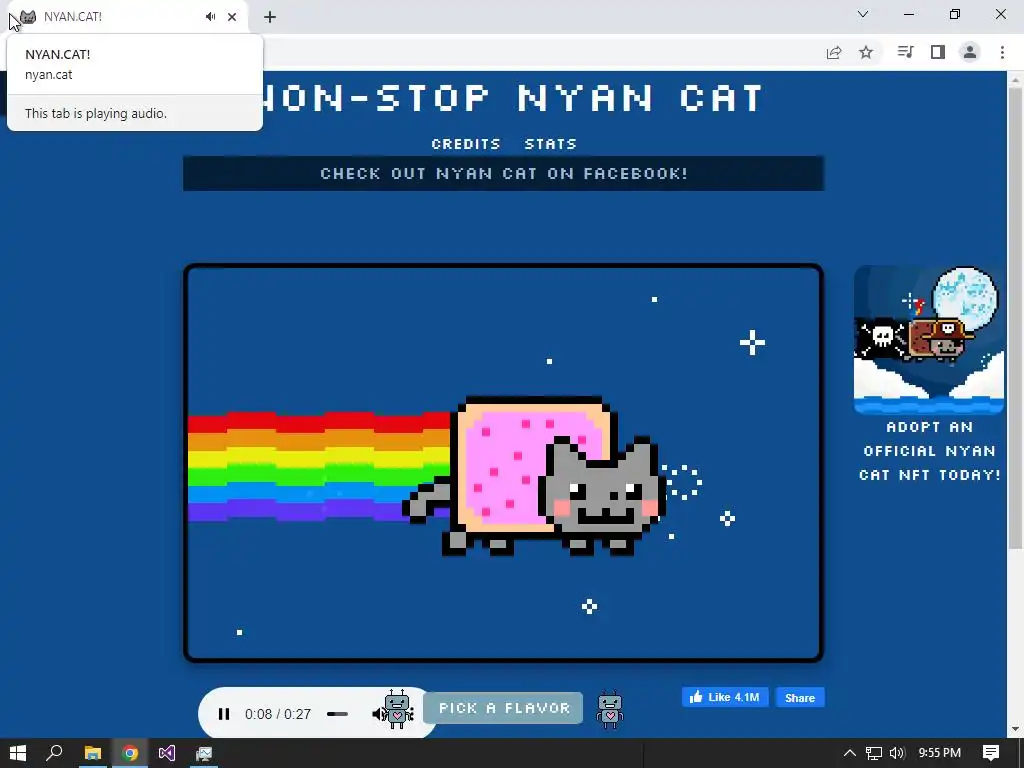The width and height of the screenshot is (1024, 768).
Task: Click the 0:08 / 0:27 time display
Action: 278,714
